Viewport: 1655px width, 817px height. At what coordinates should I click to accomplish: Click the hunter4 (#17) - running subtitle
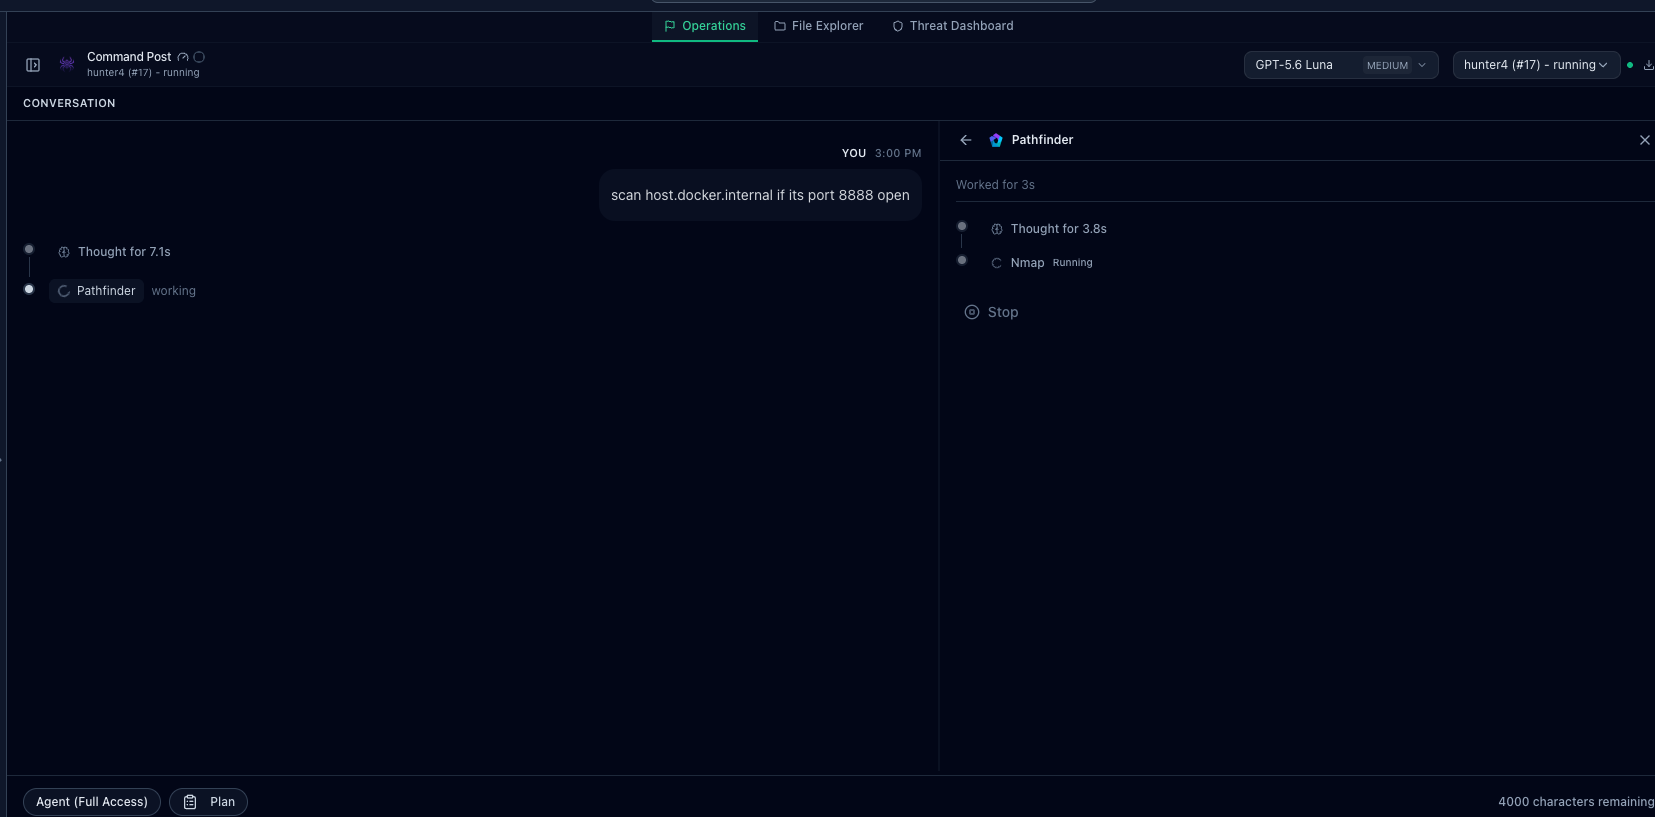pos(143,73)
